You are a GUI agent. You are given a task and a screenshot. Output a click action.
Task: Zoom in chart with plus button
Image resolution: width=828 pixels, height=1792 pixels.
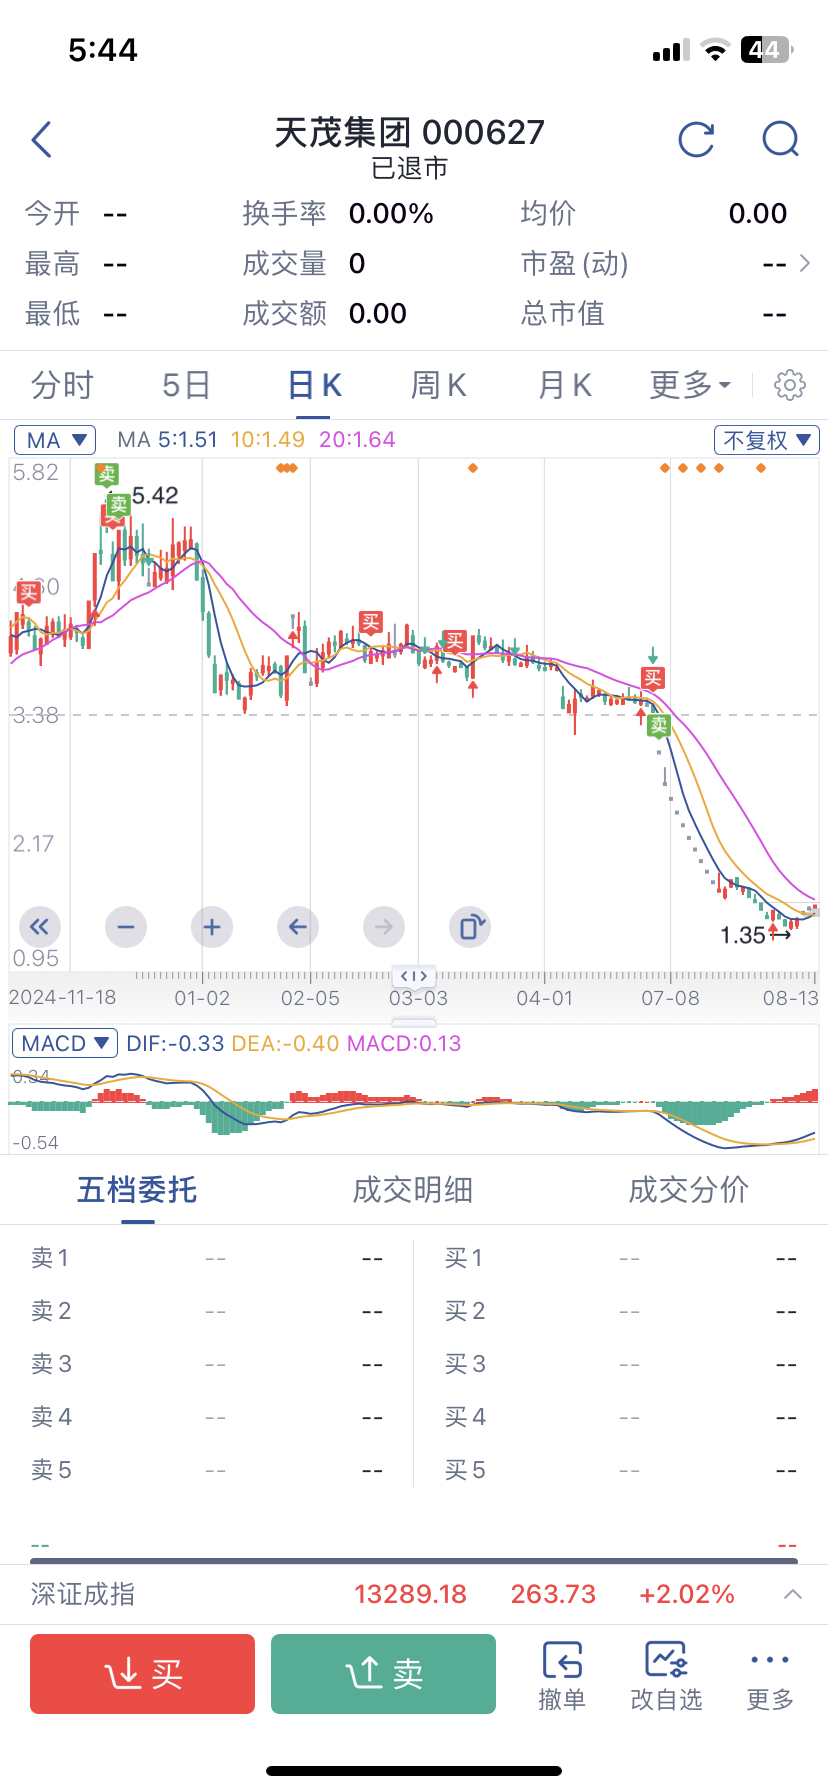tap(212, 927)
